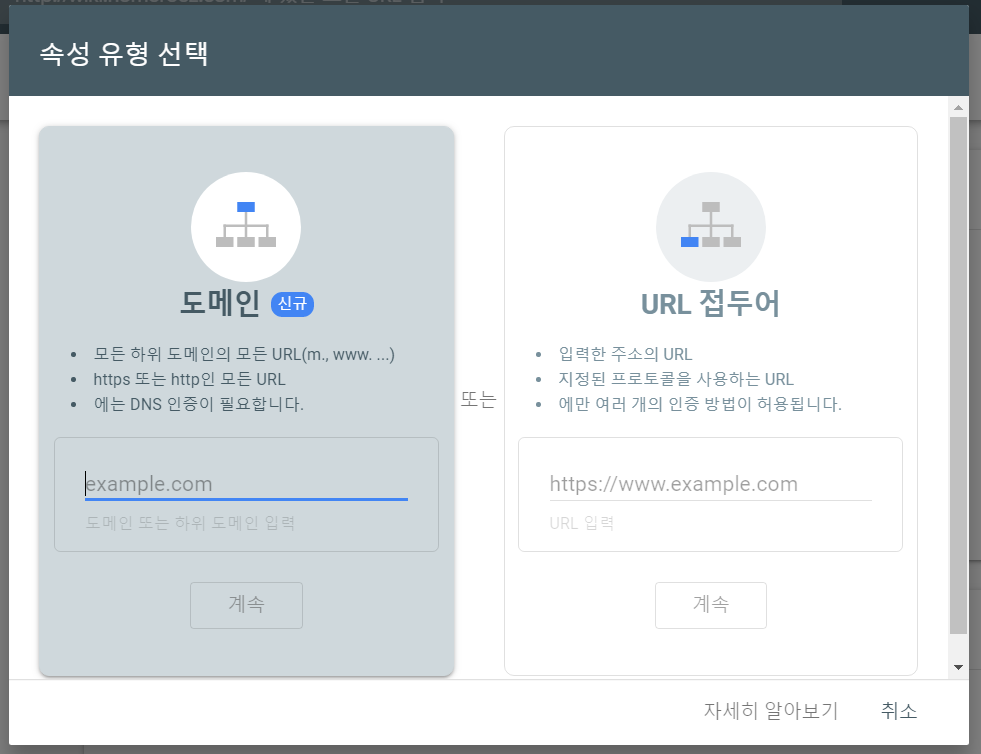This screenshot has width=981, height=754.
Task: Click the Domain property network icon
Action: click(246, 226)
